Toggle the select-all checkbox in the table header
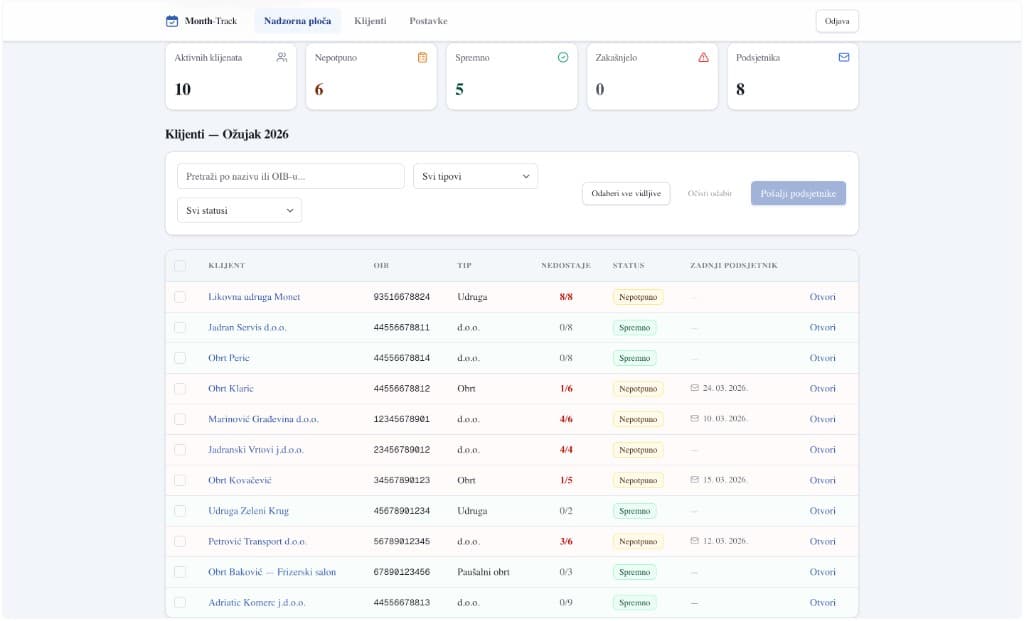 pos(182,265)
